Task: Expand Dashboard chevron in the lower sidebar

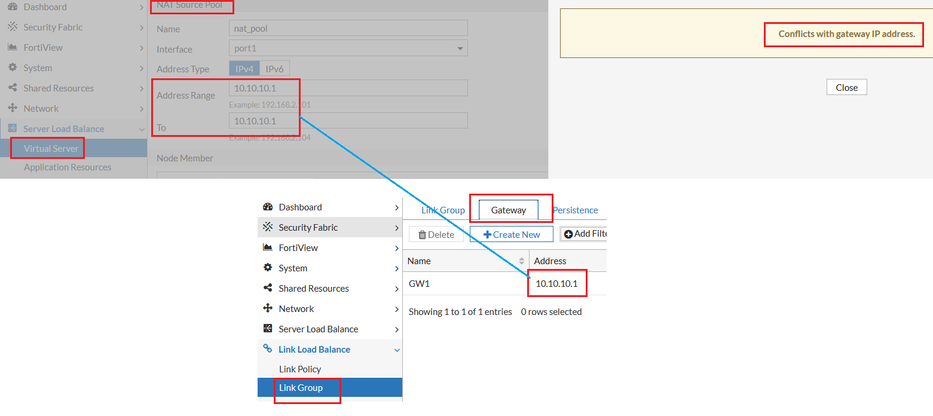Action: click(397, 208)
